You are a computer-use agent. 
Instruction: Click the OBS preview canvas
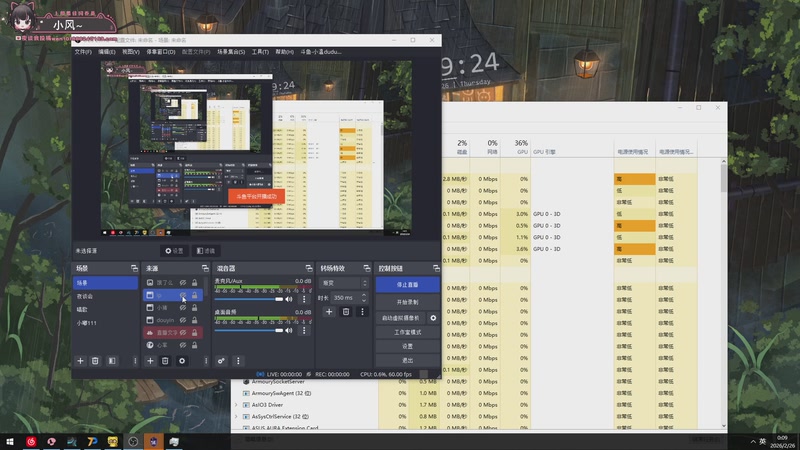256,148
